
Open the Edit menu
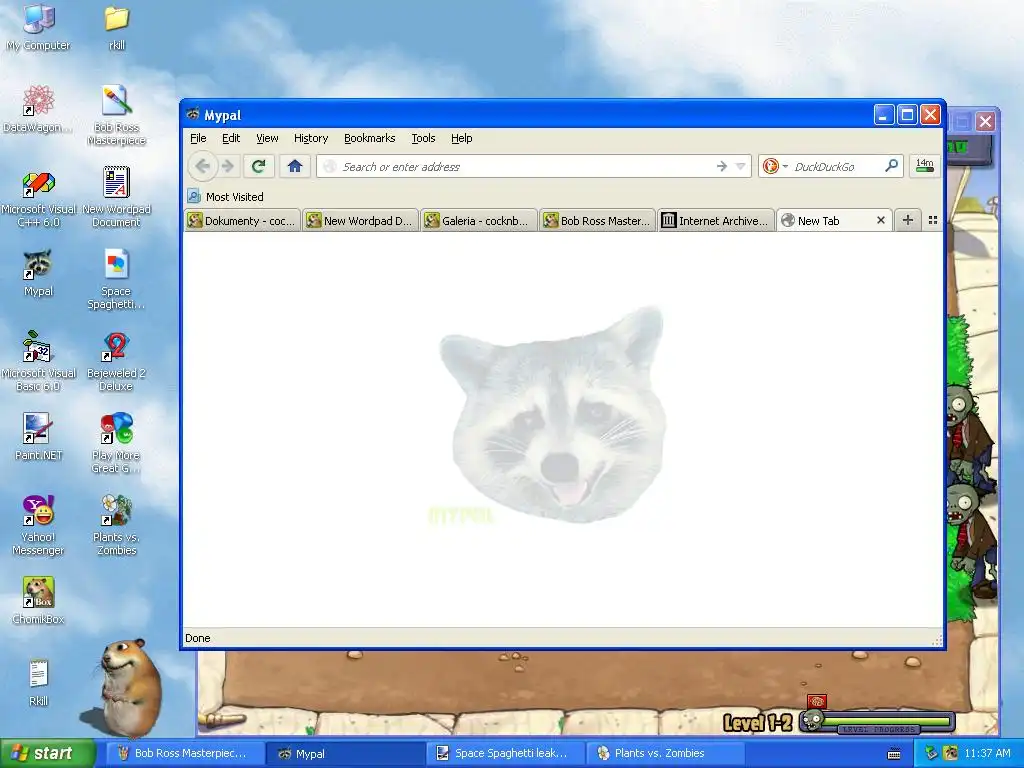(231, 138)
